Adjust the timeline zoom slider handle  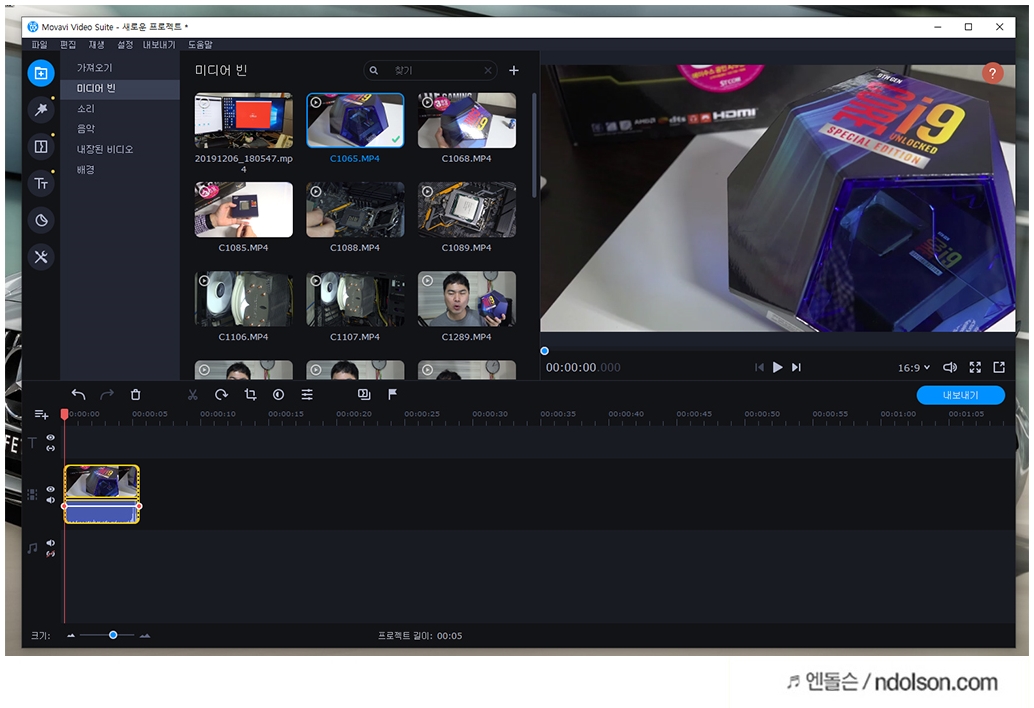[x=113, y=635]
